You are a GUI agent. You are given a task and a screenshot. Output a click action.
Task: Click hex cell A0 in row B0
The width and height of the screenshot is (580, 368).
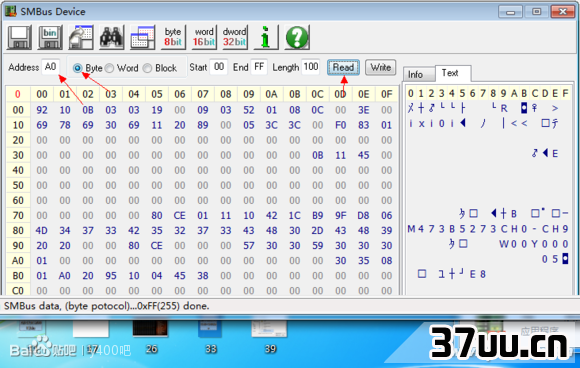click(x=65, y=276)
